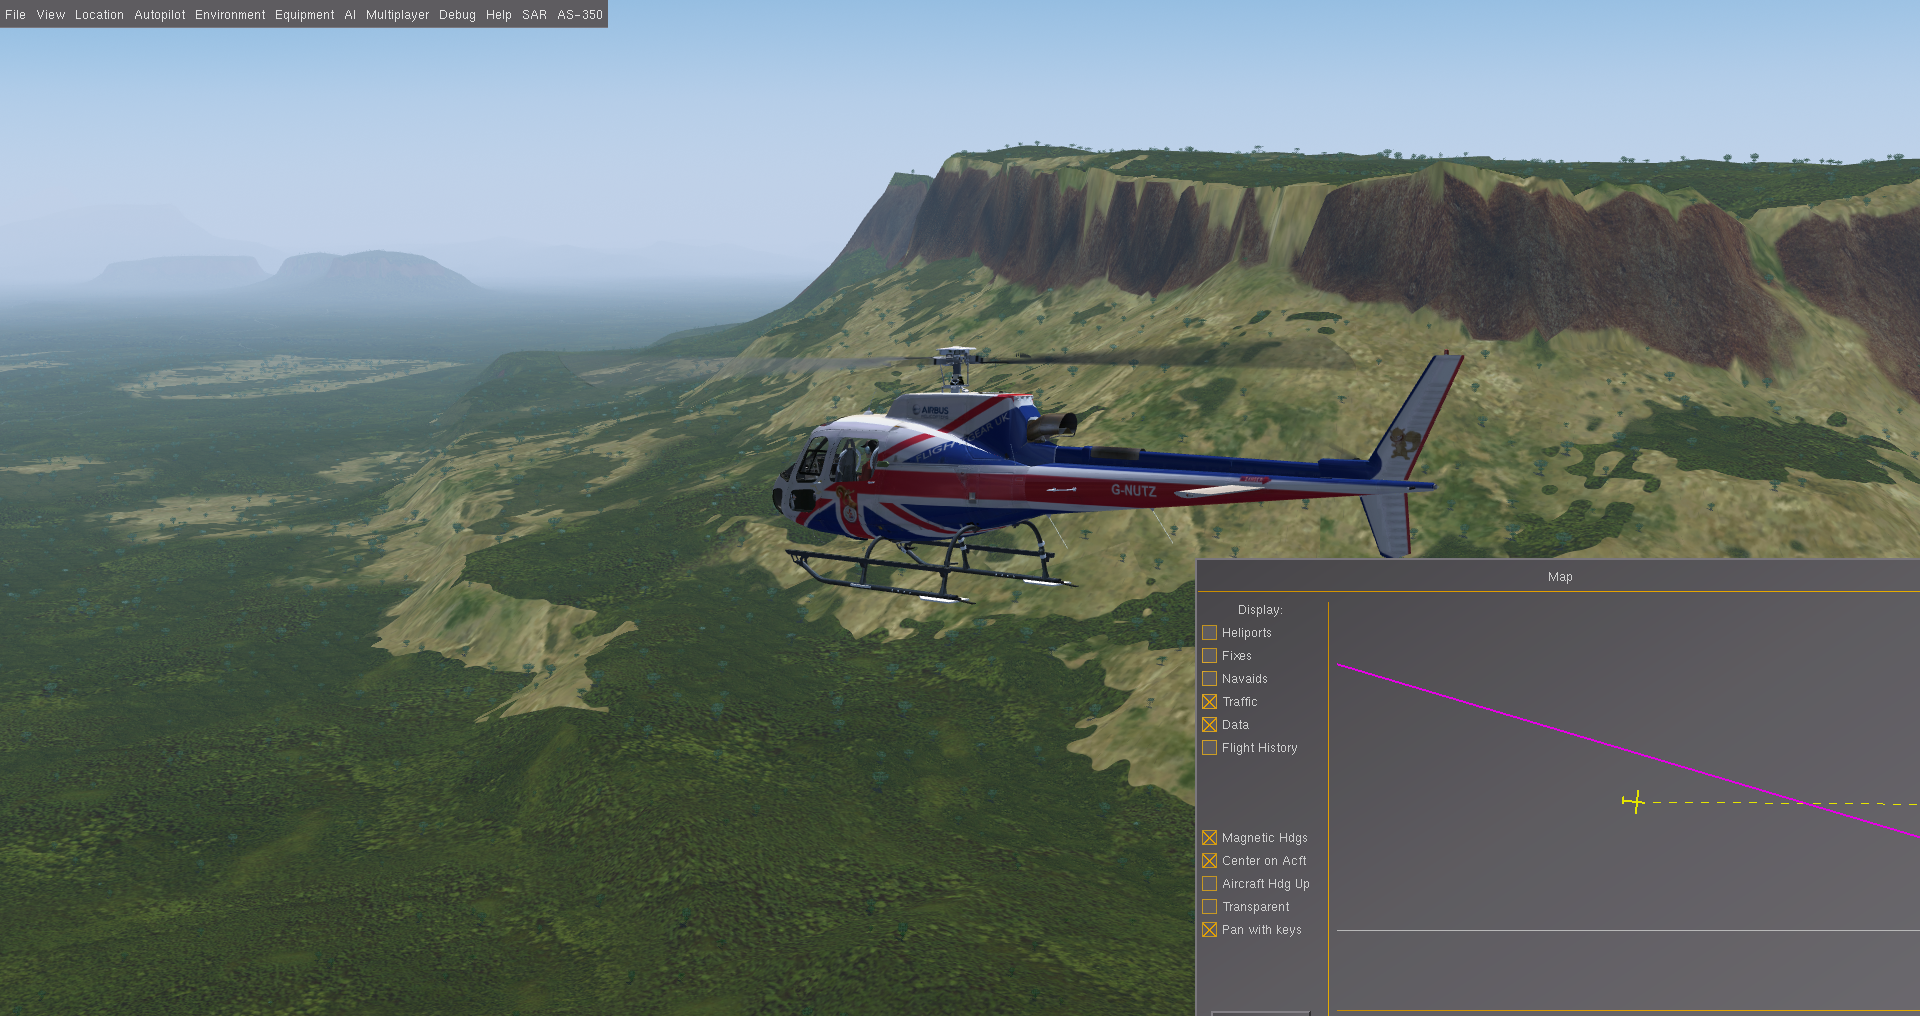Expand the Location menu
The height and width of the screenshot is (1016, 1920).
(99, 15)
